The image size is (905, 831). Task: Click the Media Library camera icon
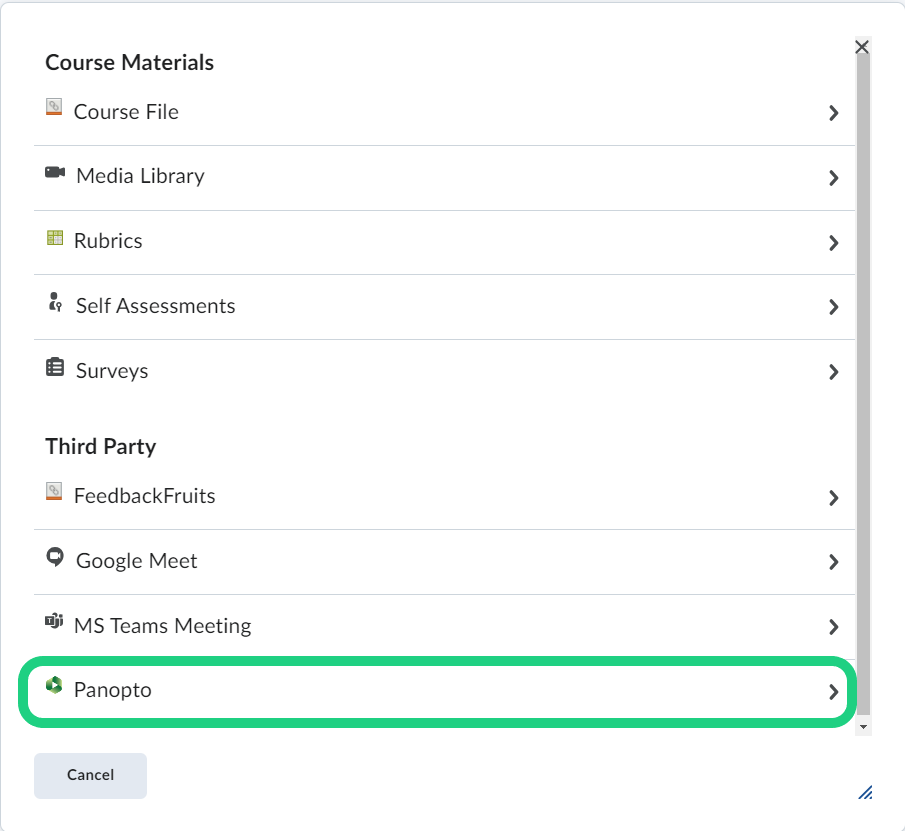click(x=55, y=172)
